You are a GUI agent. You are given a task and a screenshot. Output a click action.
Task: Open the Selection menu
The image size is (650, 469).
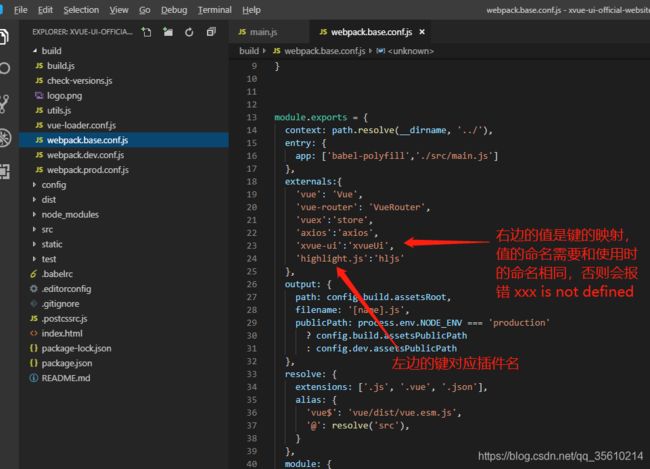[81, 10]
